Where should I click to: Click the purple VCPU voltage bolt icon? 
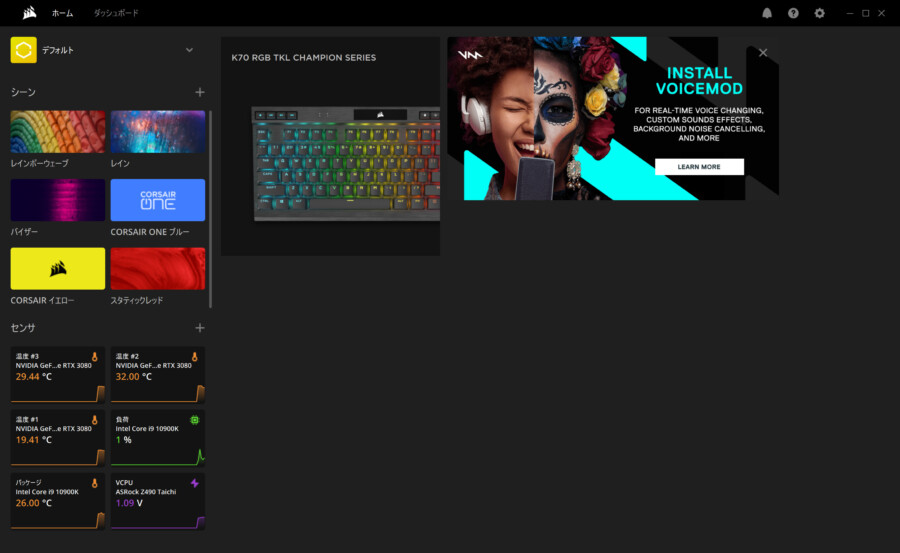coord(194,484)
